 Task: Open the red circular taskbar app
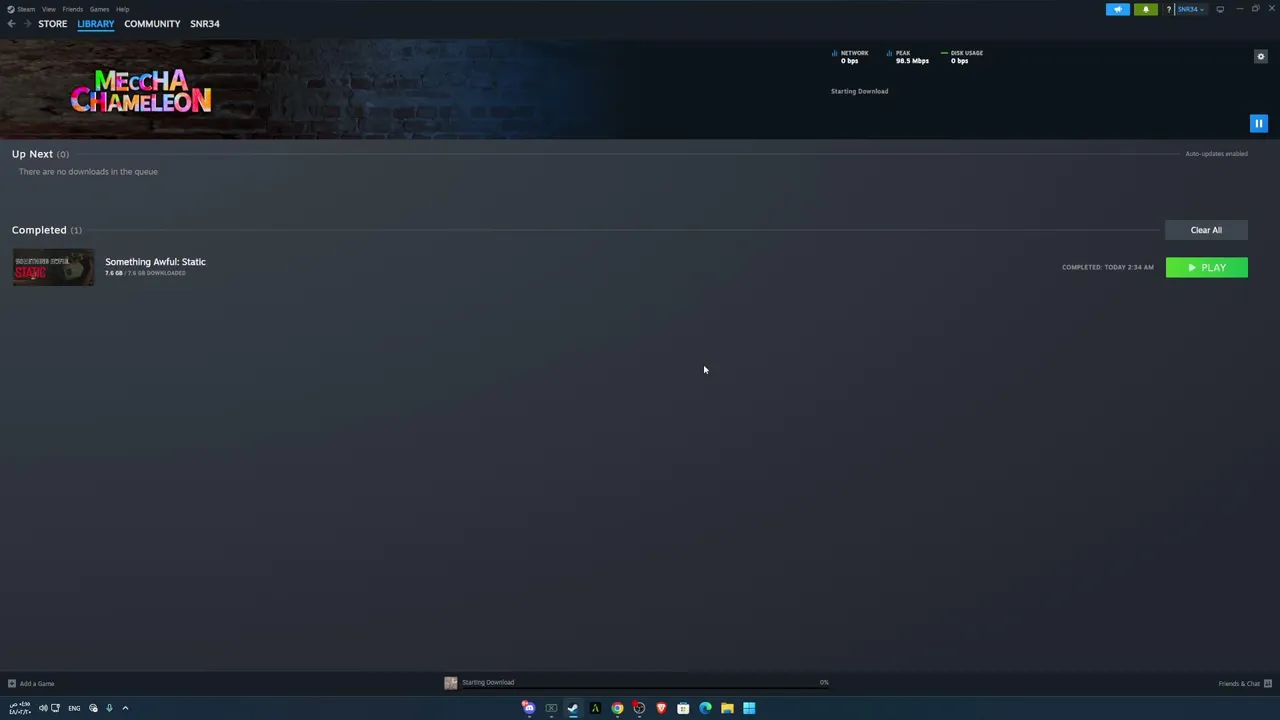[639, 708]
